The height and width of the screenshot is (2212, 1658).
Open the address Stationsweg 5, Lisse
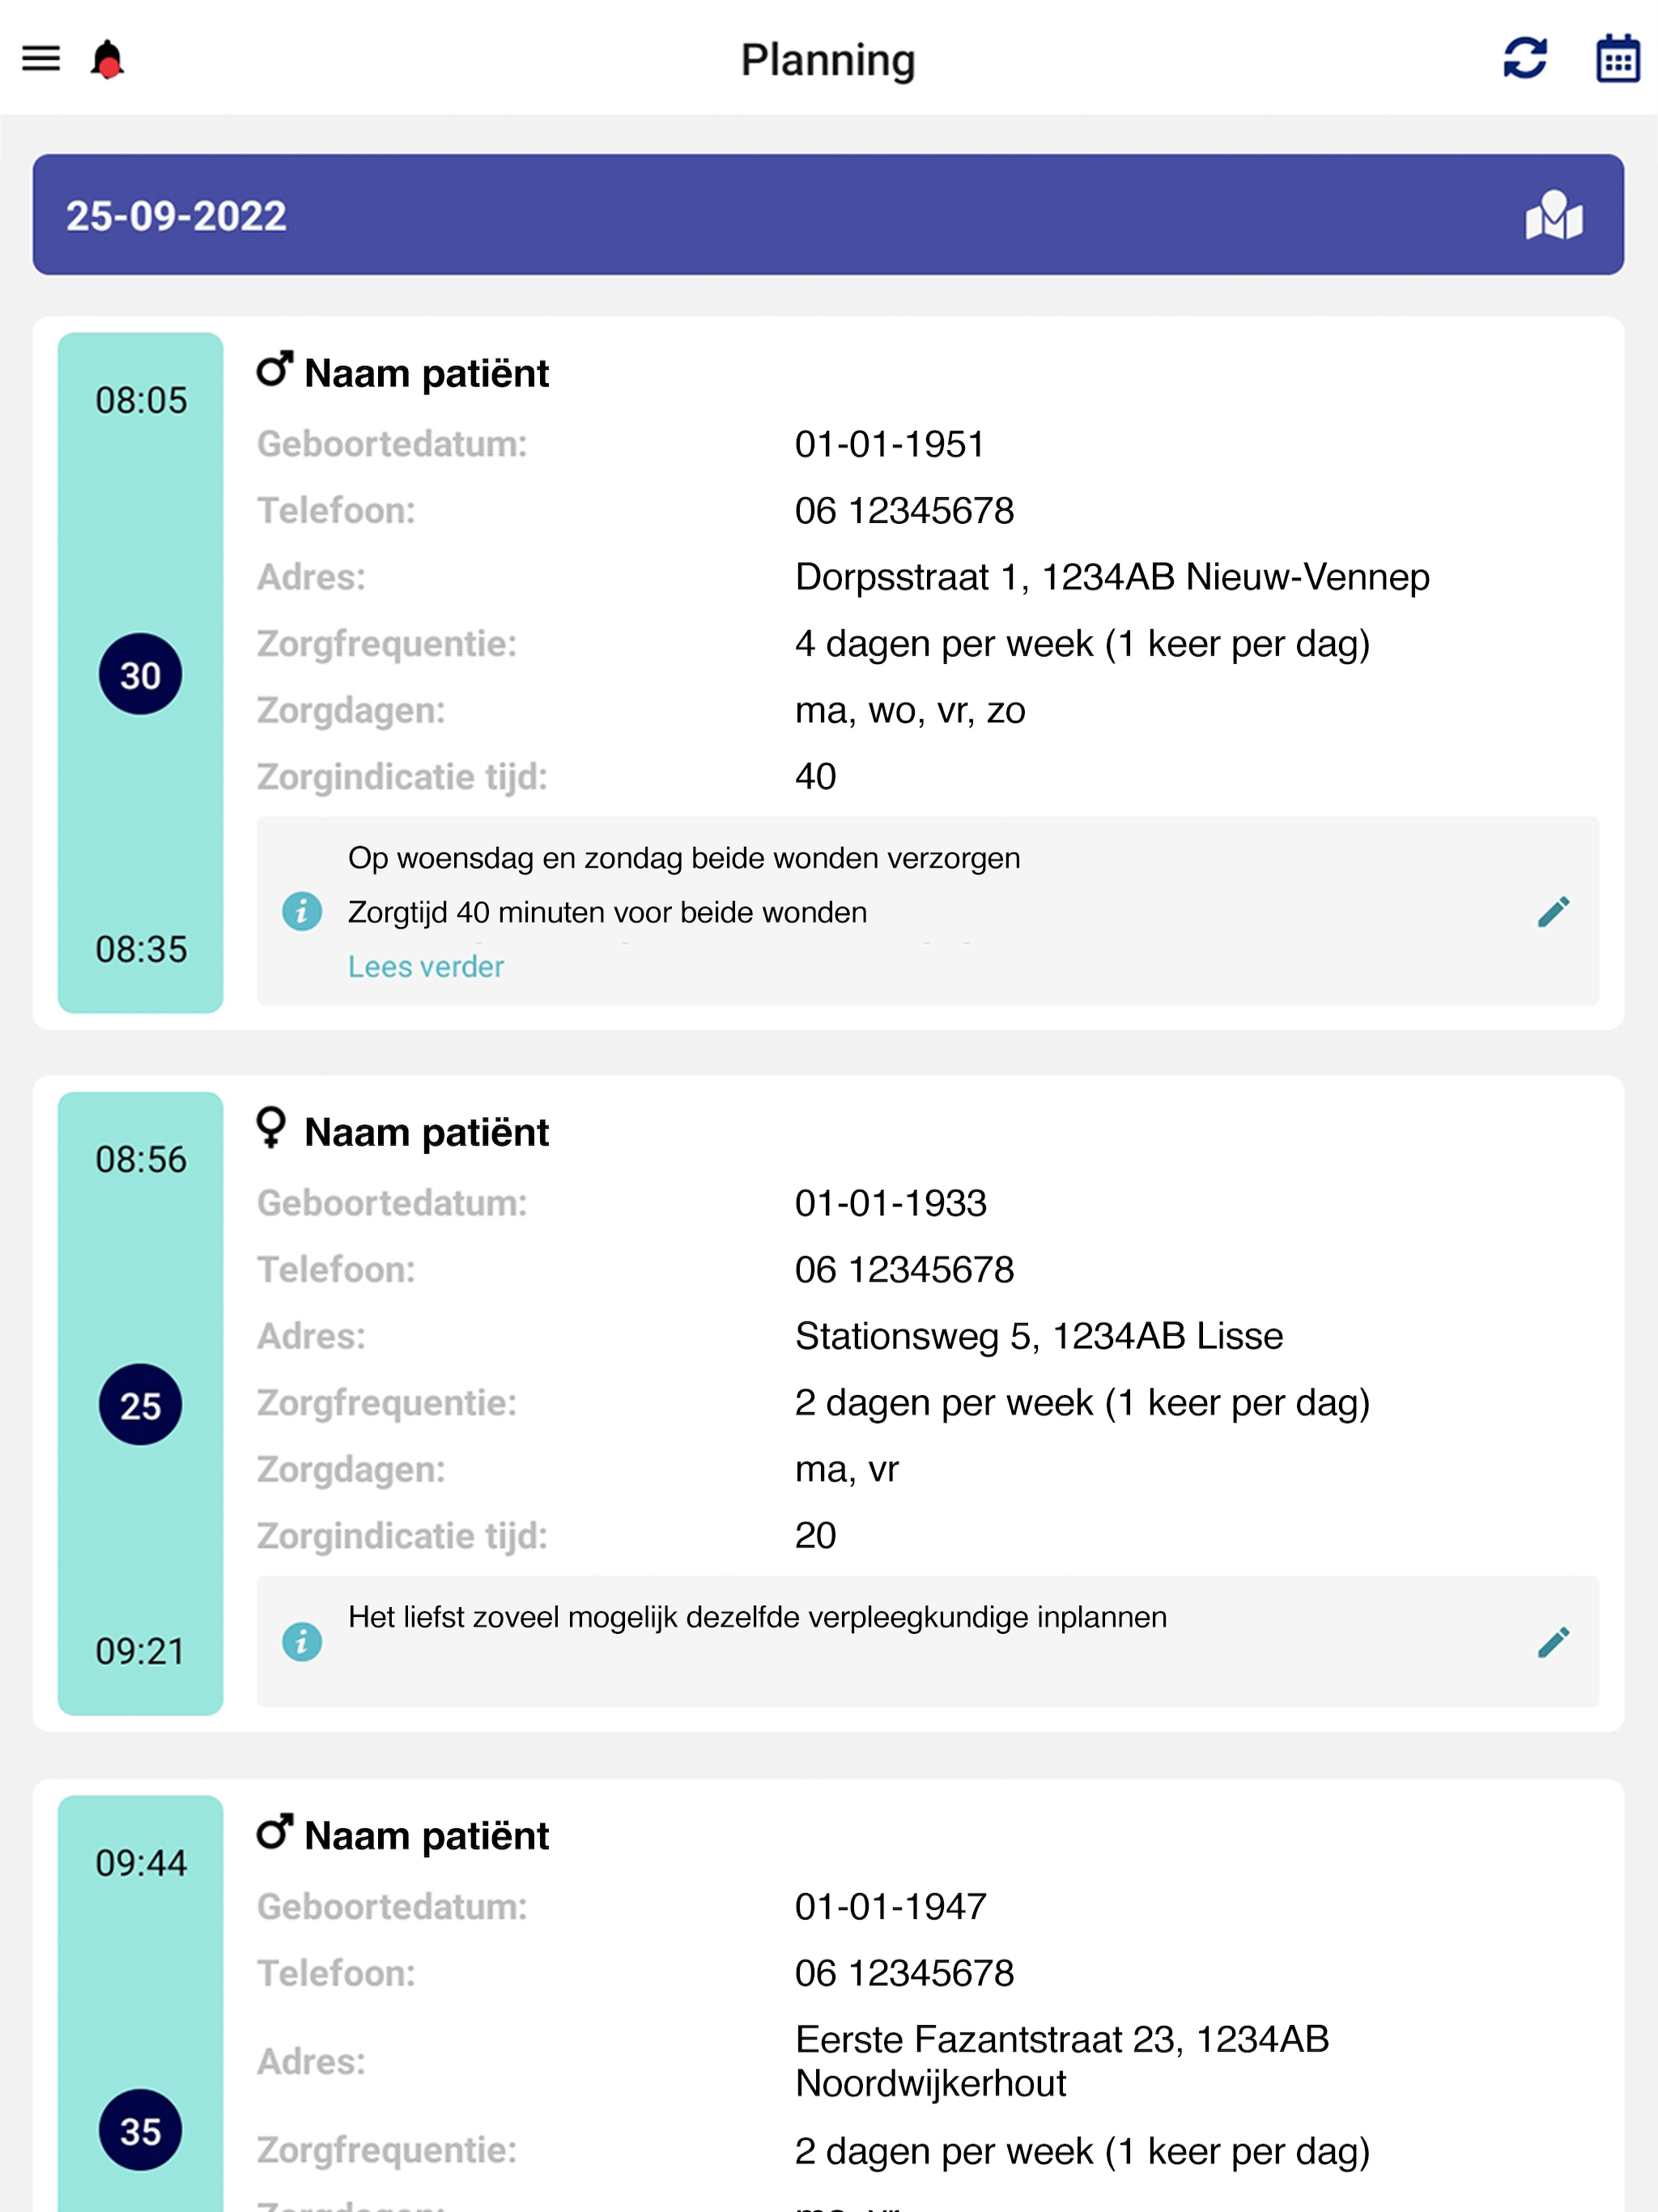click(1038, 1336)
